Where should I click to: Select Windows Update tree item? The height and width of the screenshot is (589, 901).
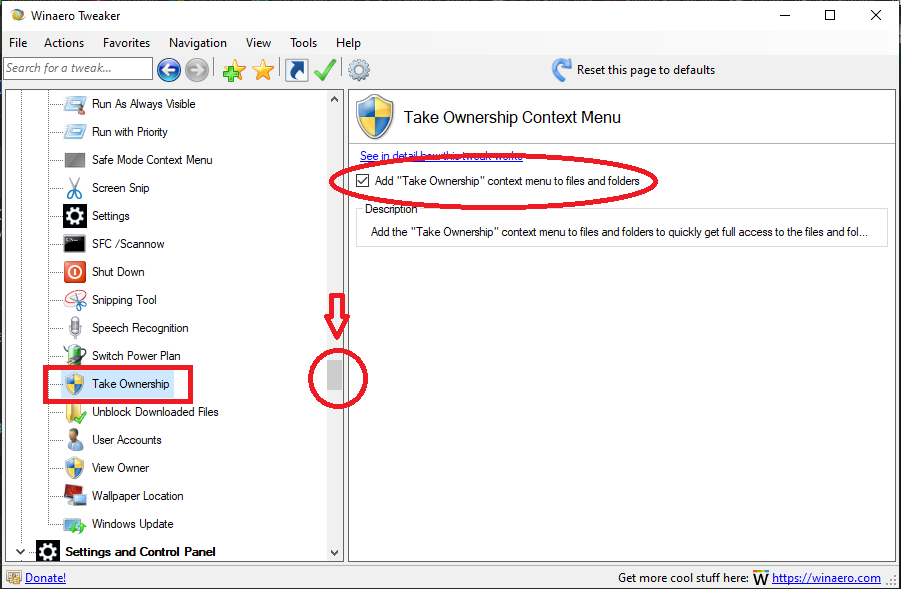133,524
